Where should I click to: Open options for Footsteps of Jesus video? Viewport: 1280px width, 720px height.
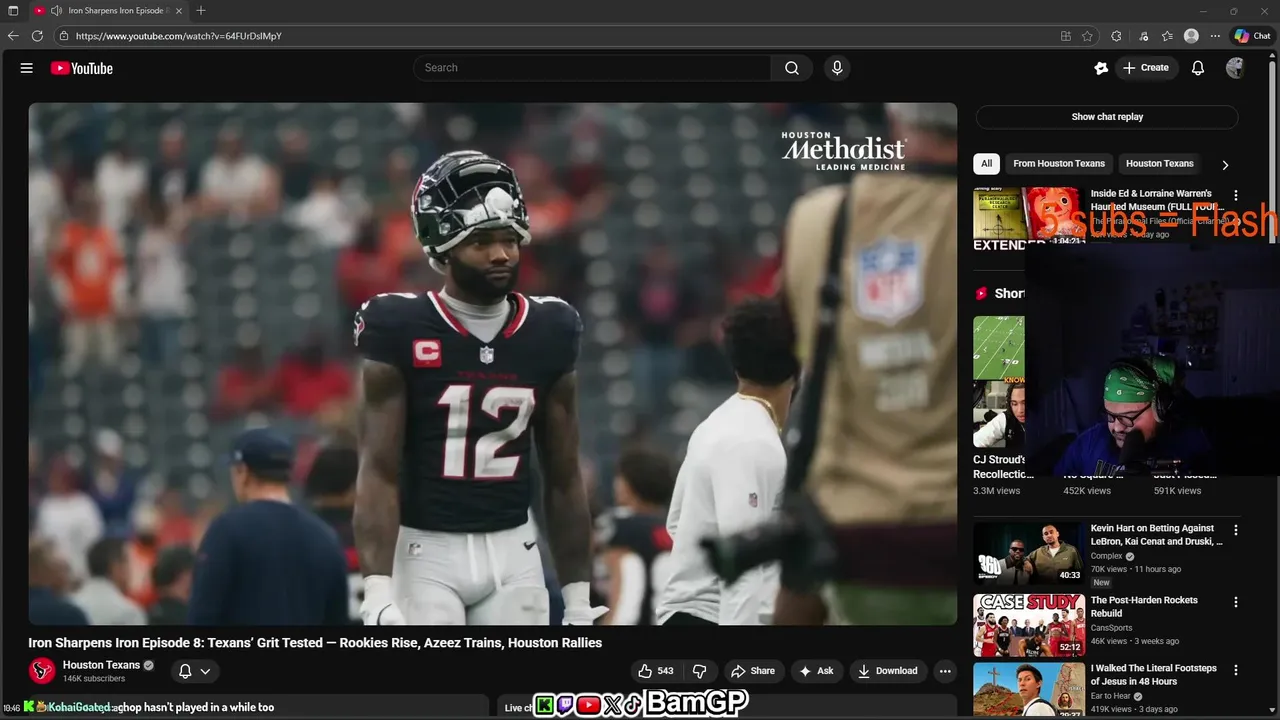1236,670
